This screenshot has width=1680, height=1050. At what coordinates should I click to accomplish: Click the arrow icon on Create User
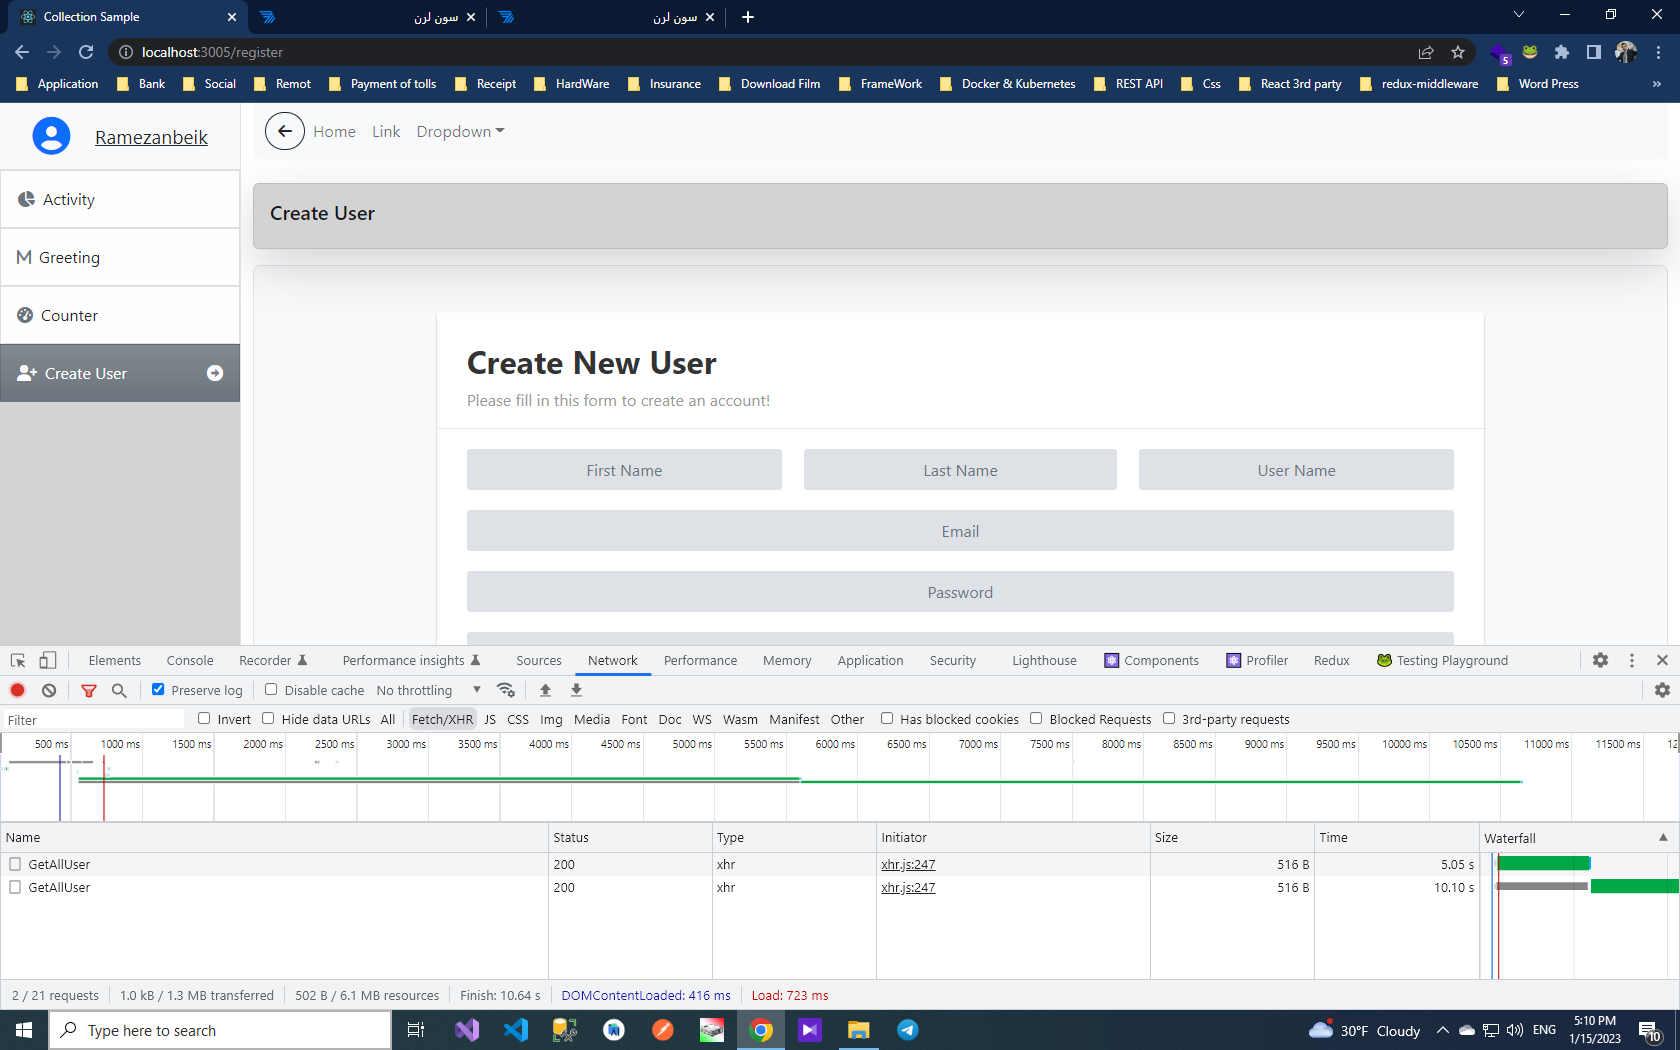(215, 373)
